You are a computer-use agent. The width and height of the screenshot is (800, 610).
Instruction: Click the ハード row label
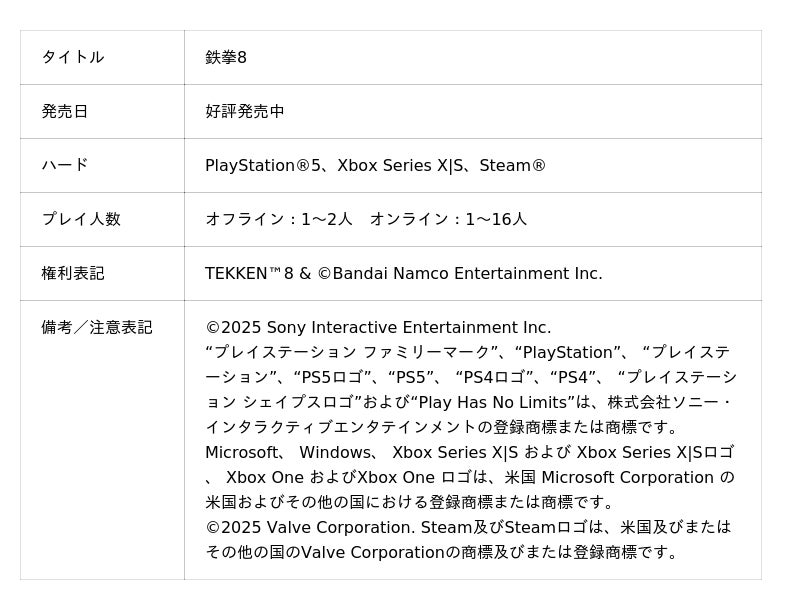[x=64, y=165]
